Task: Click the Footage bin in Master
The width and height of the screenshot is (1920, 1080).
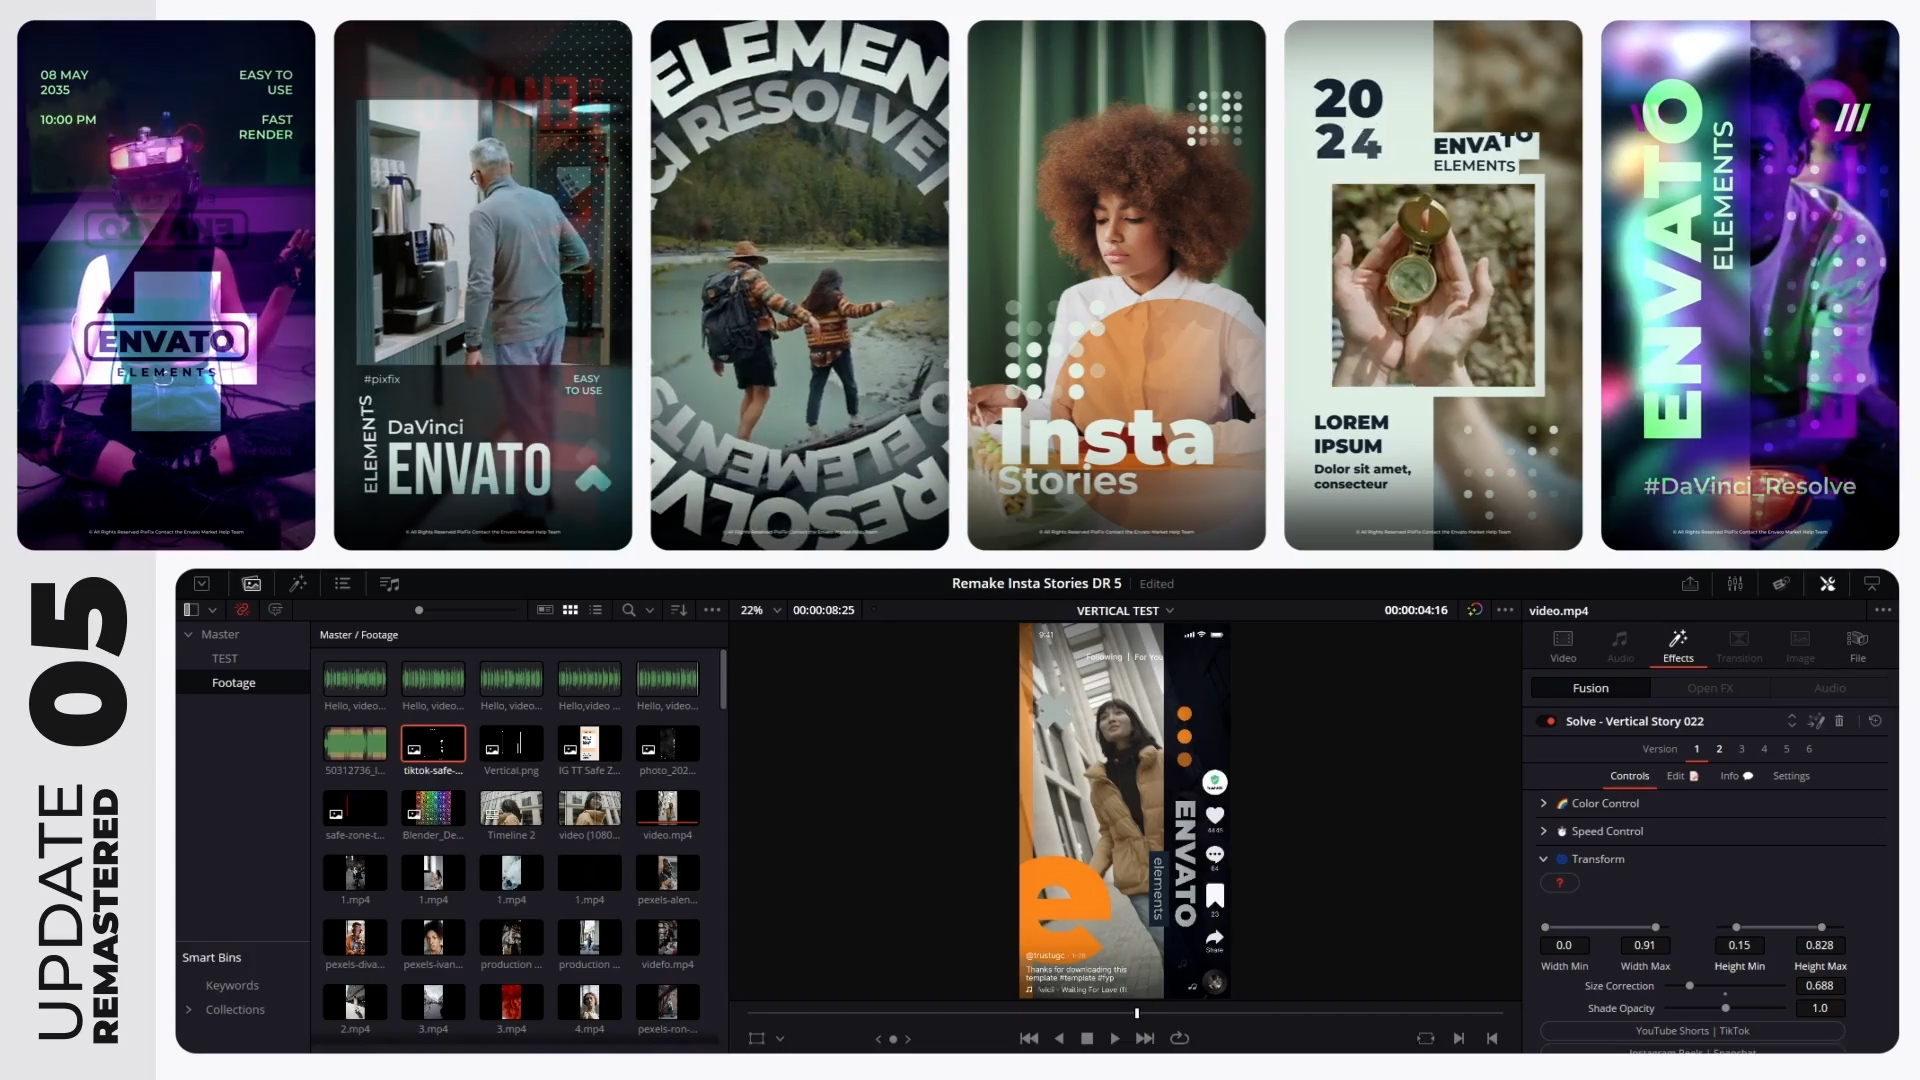Action: click(x=233, y=682)
